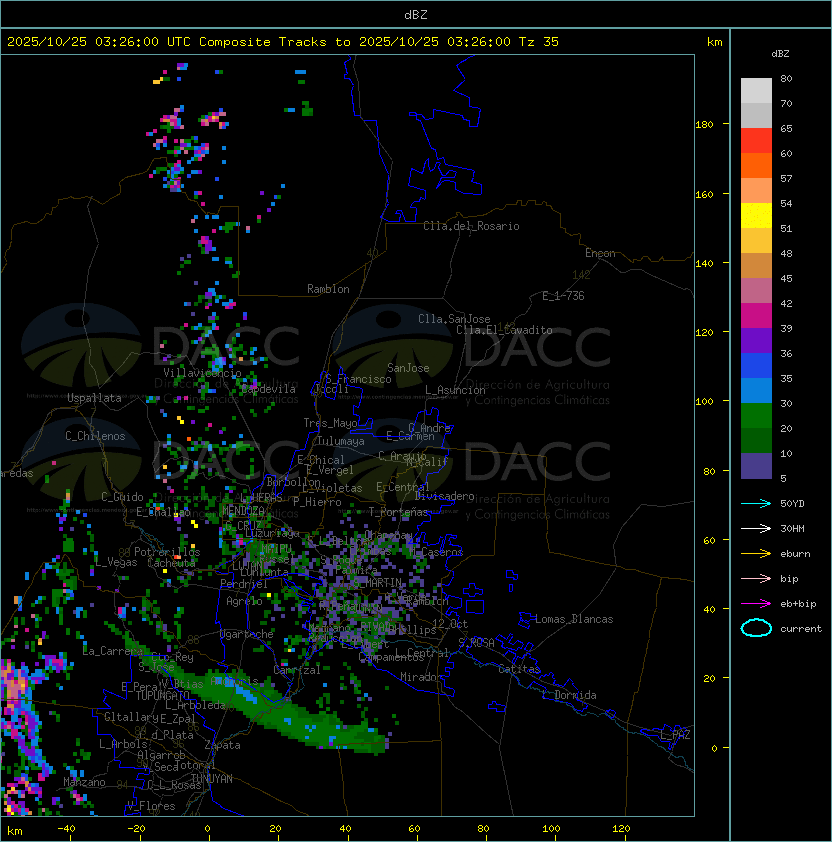Click the La_Carrera place label
The image size is (832, 842).
click(x=112, y=651)
